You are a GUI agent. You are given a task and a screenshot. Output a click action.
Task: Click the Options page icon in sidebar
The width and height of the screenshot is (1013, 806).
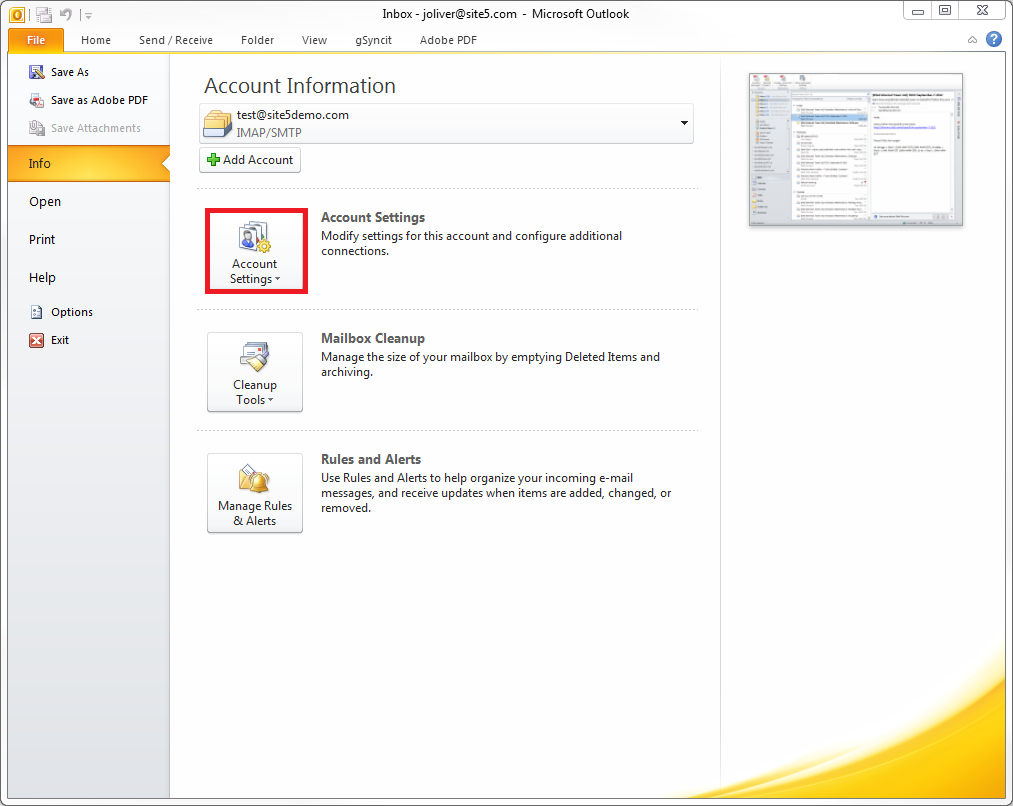37,312
